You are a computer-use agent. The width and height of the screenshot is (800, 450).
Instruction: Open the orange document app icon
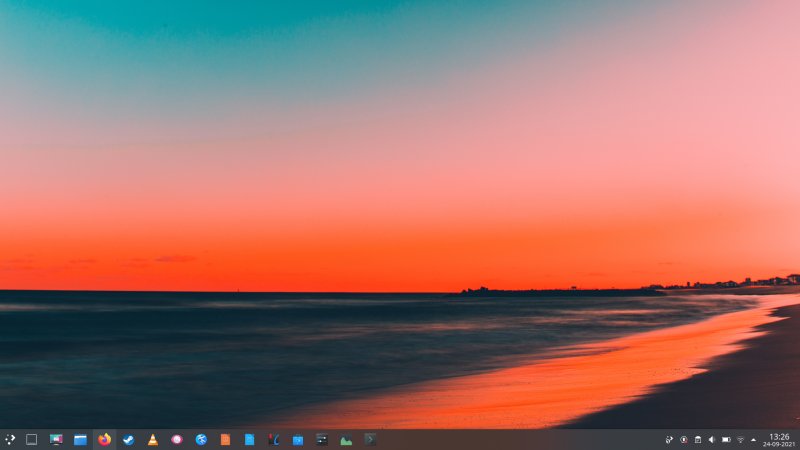[x=225, y=439]
